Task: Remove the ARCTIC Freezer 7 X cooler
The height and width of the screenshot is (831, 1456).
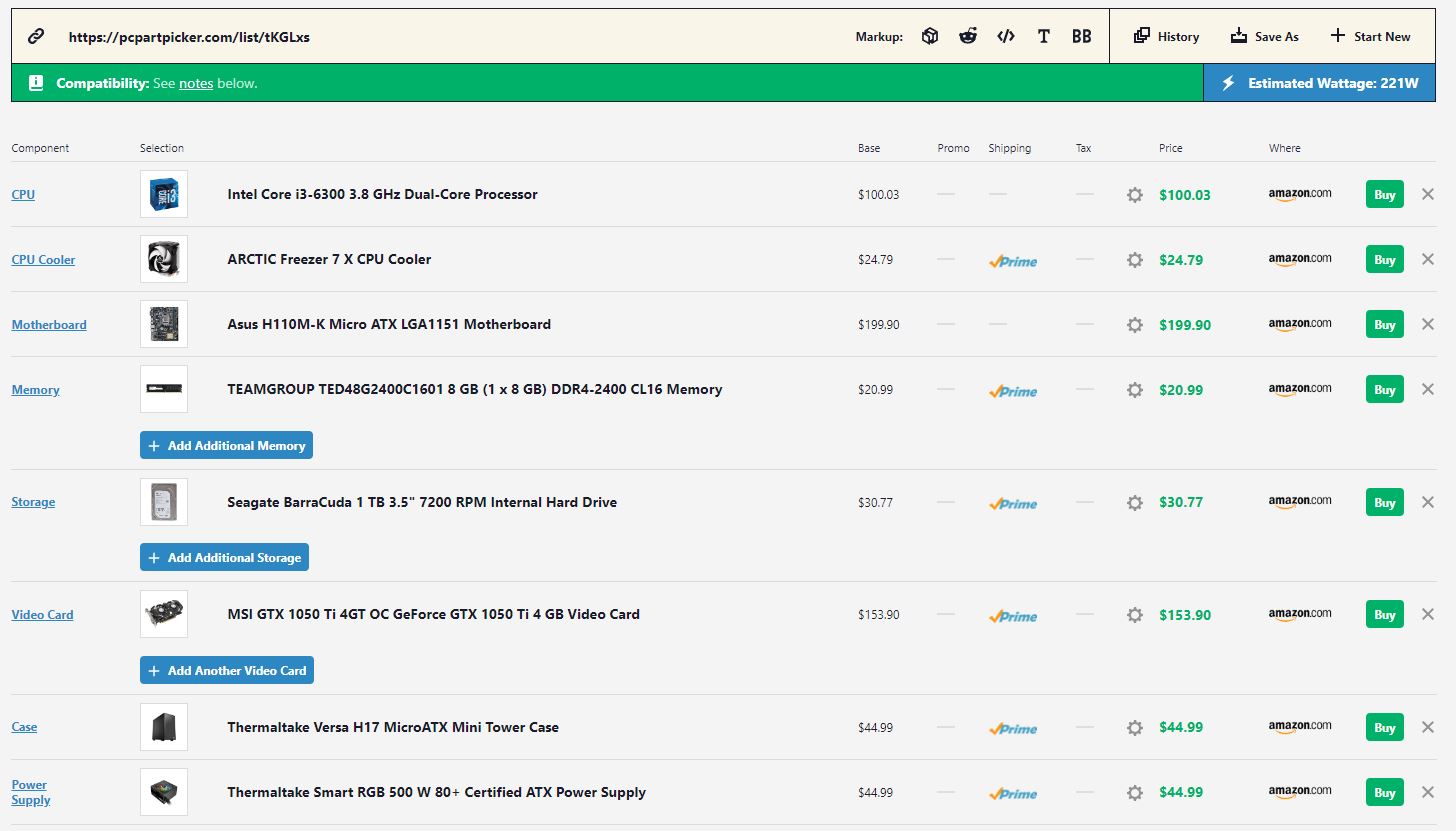Action: [x=1428, y=260]
